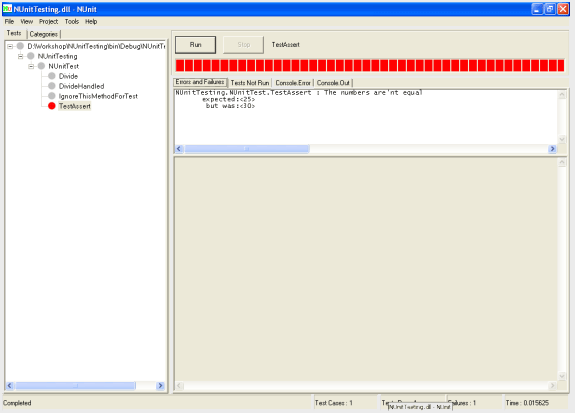575x413 pixels.
Task: Select the DivideHandled test
Action: [81, 86]
